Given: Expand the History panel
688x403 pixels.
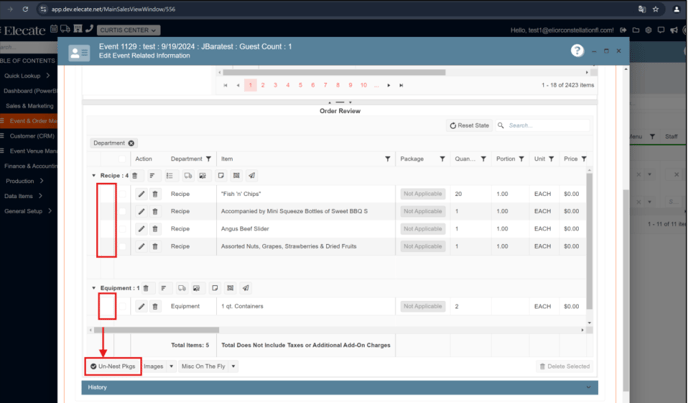Looking at the screenshot, I should point(339,387).
